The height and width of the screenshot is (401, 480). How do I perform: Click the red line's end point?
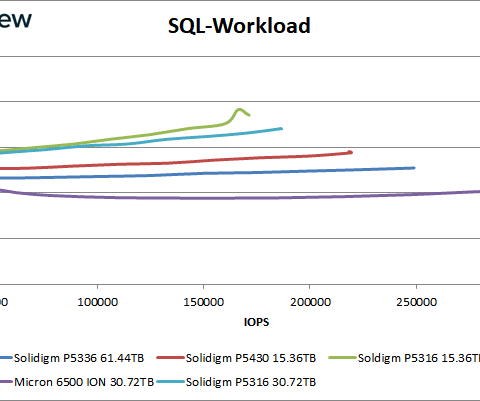350,152
